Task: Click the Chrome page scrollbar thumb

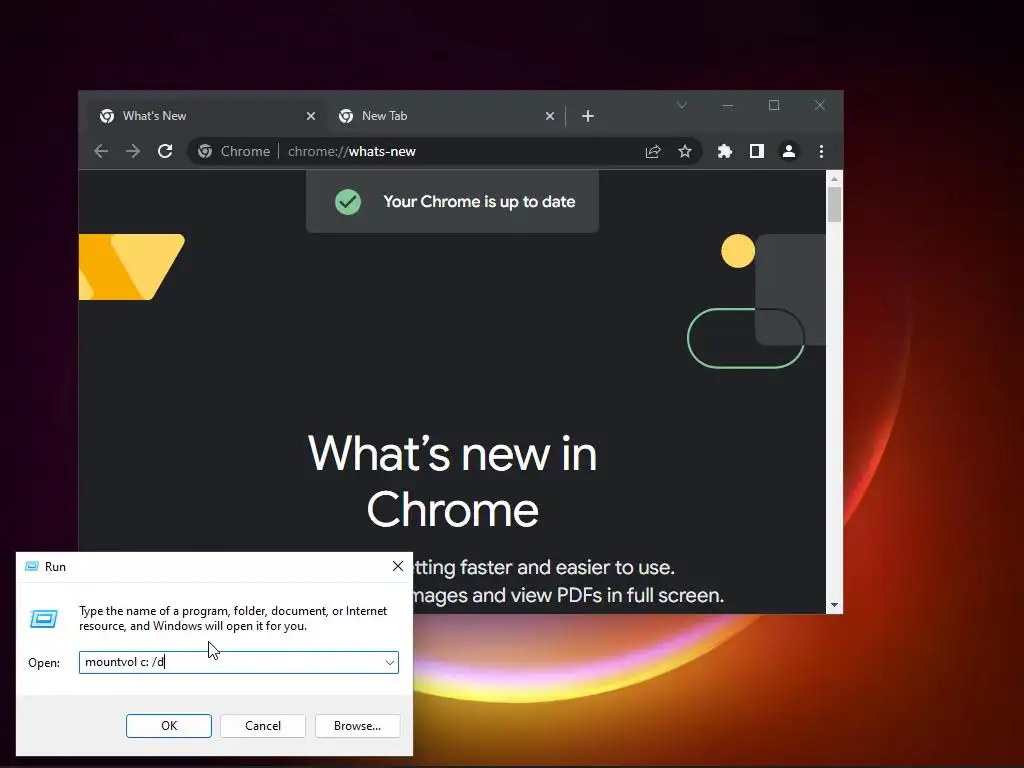Action: pyautogui.click(x=834, y=204)
